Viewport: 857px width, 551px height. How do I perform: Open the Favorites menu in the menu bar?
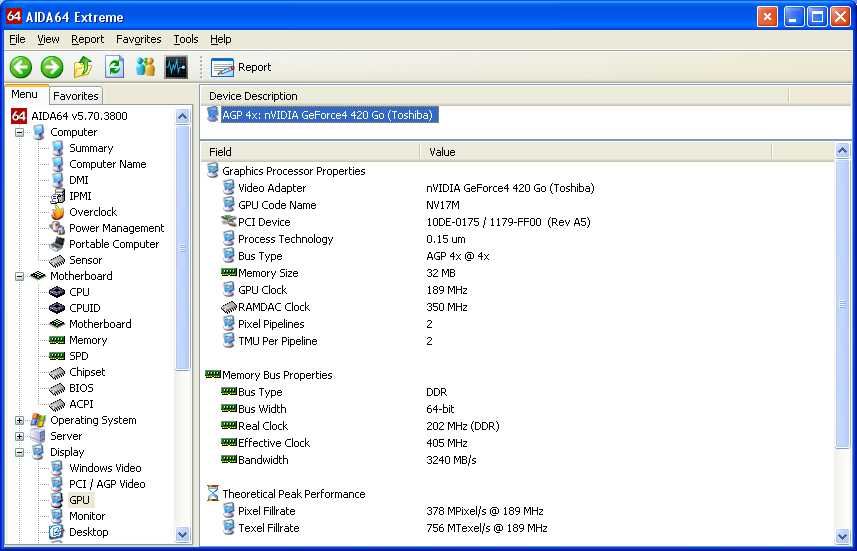pos(138,39)
